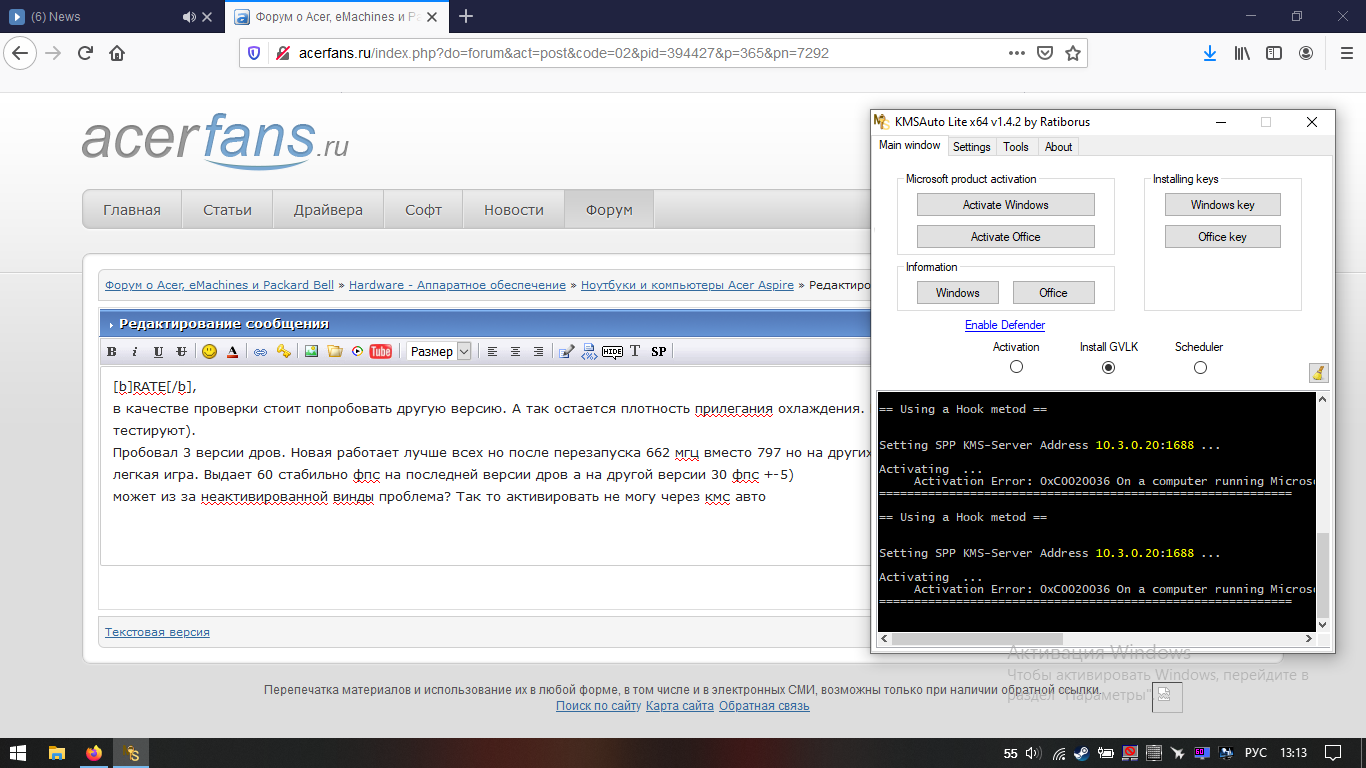Open Steam tray icon

(1081, 753)
